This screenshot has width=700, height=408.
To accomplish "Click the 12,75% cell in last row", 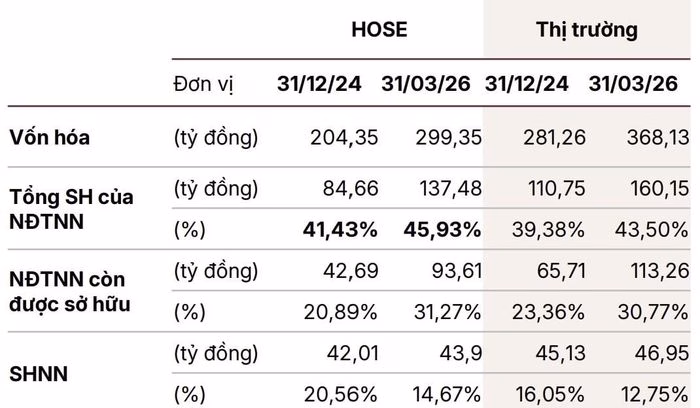I will pos(654,394).
